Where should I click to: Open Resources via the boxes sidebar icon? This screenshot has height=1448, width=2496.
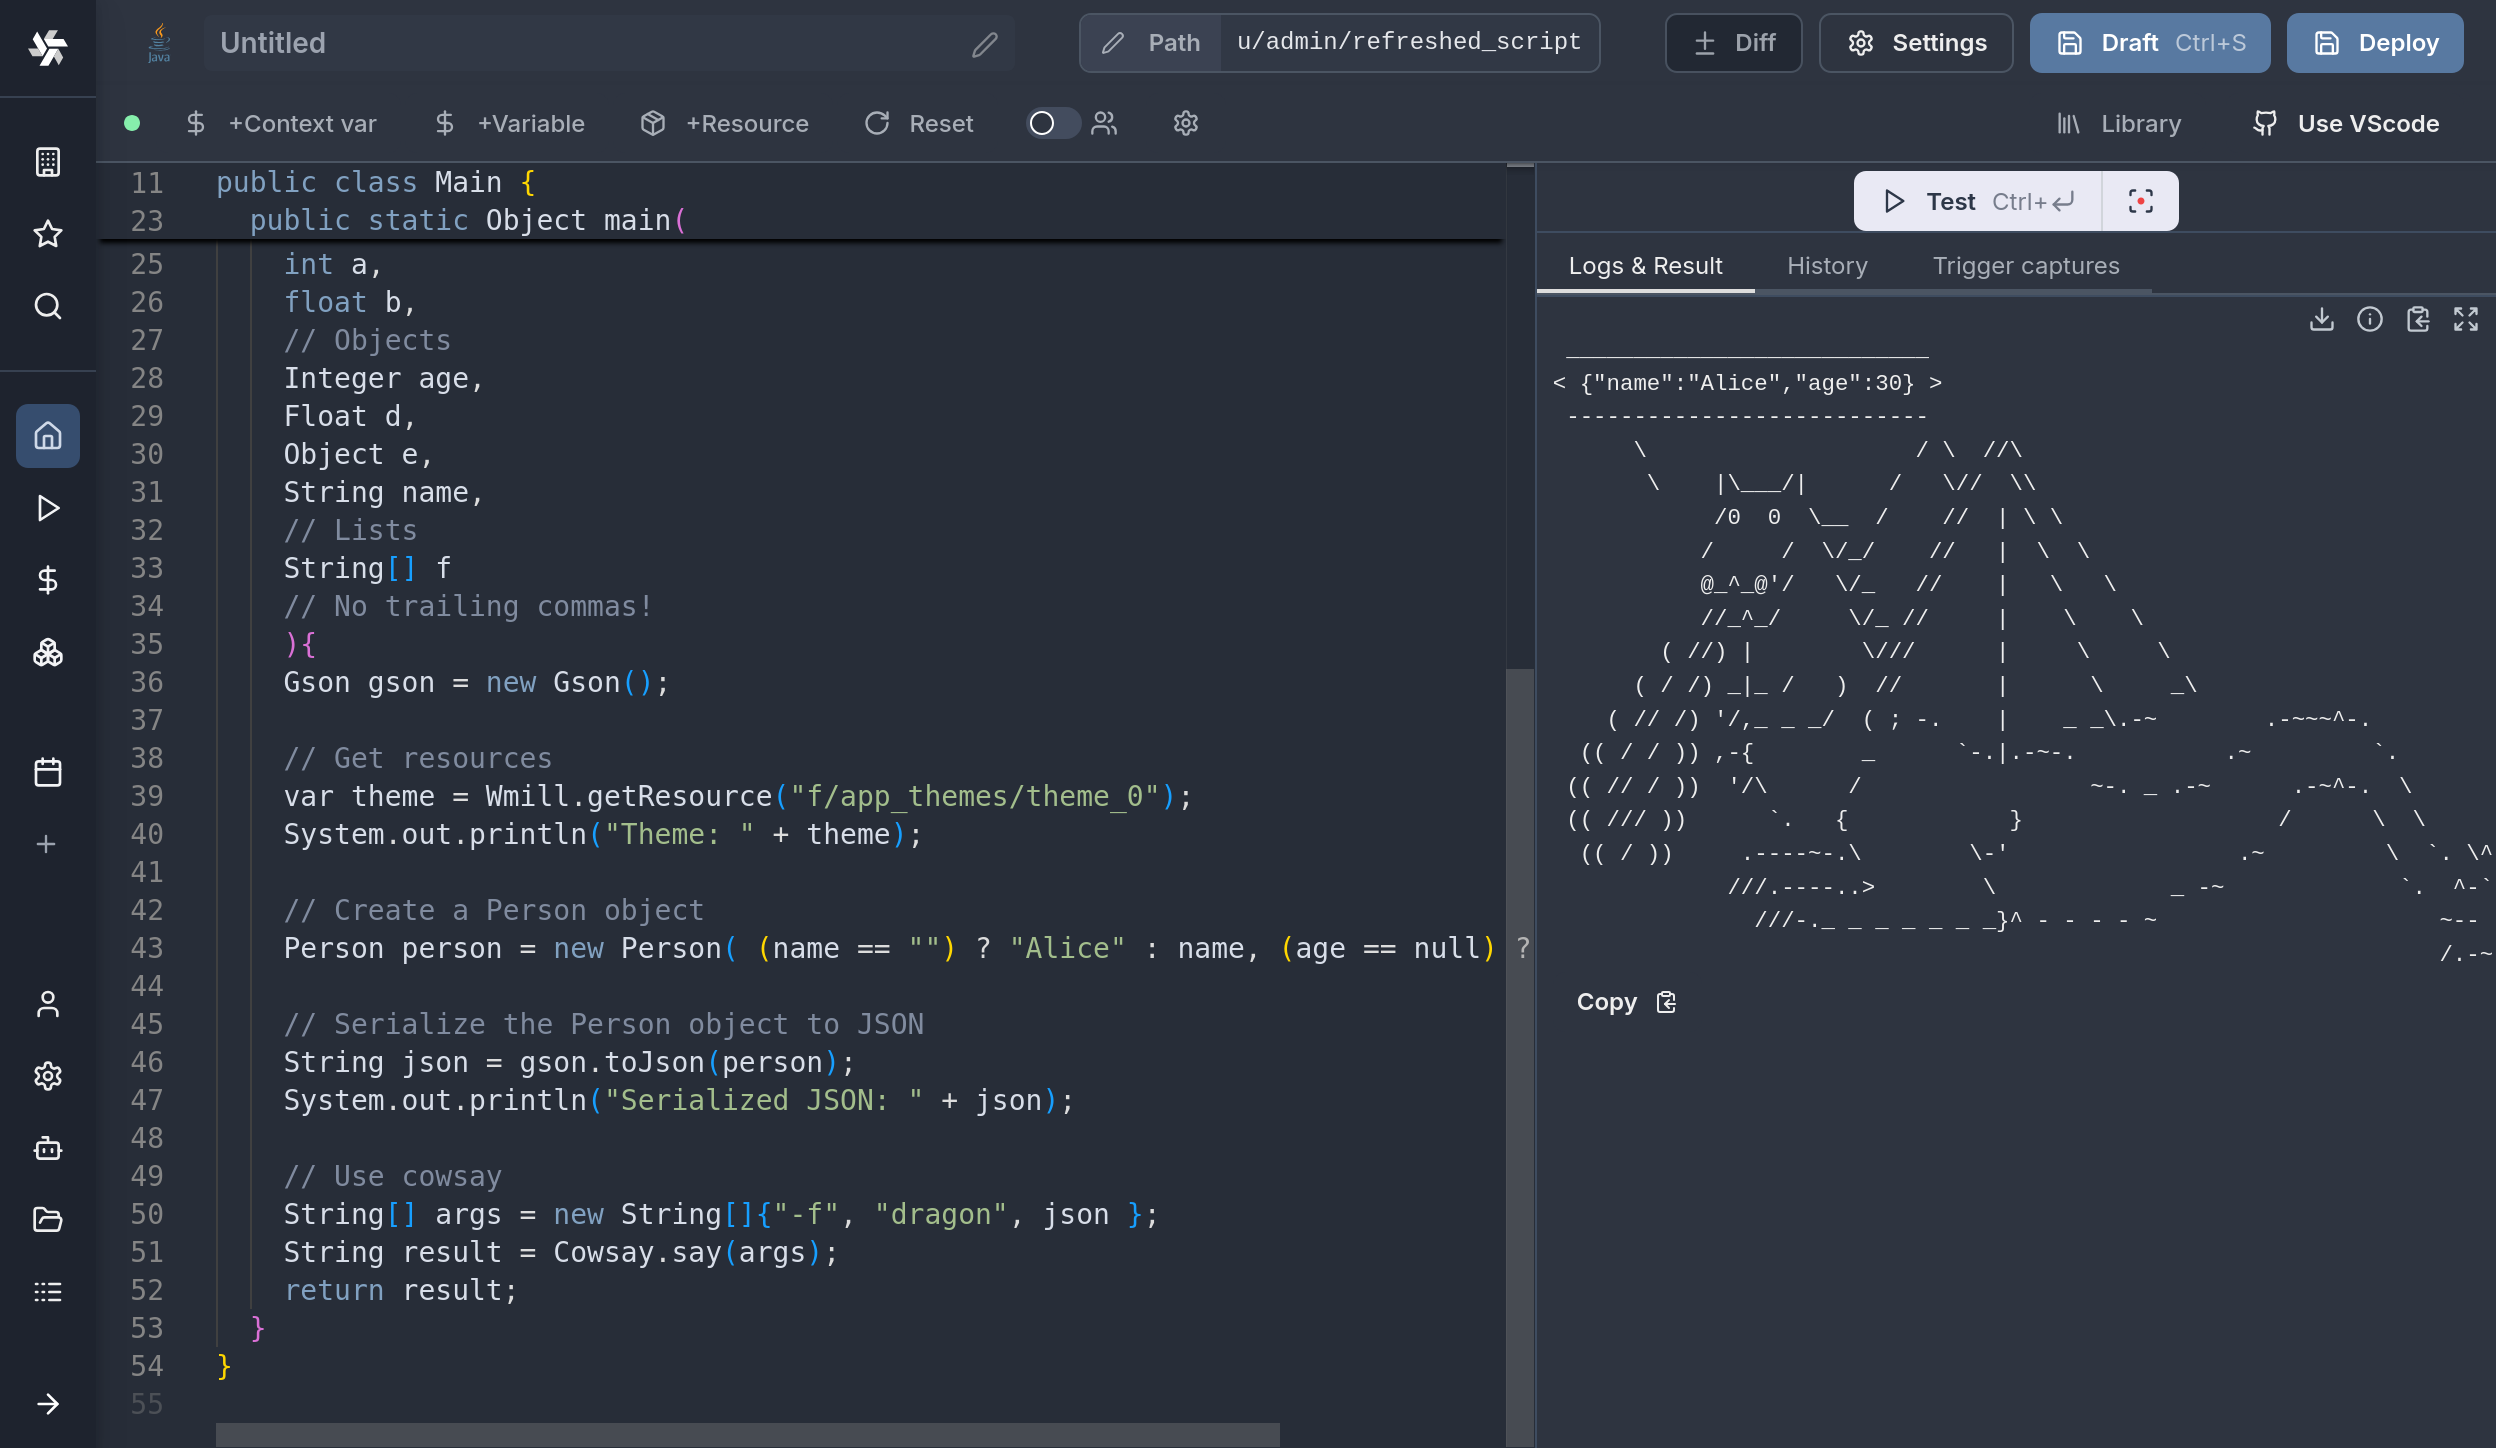(x=47, y=653)
